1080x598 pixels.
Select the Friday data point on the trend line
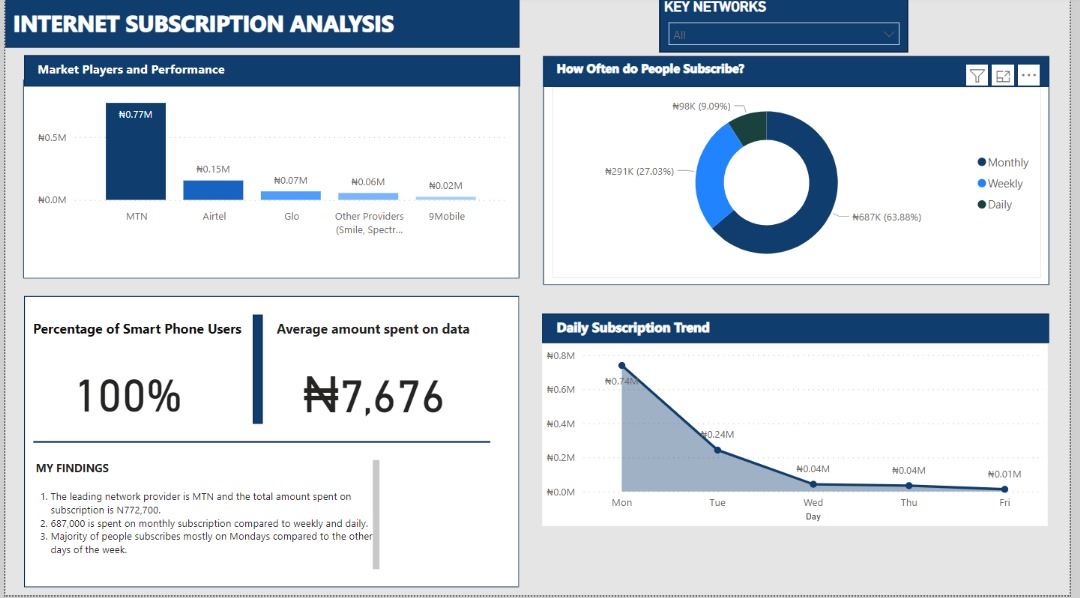[1004, 489]
